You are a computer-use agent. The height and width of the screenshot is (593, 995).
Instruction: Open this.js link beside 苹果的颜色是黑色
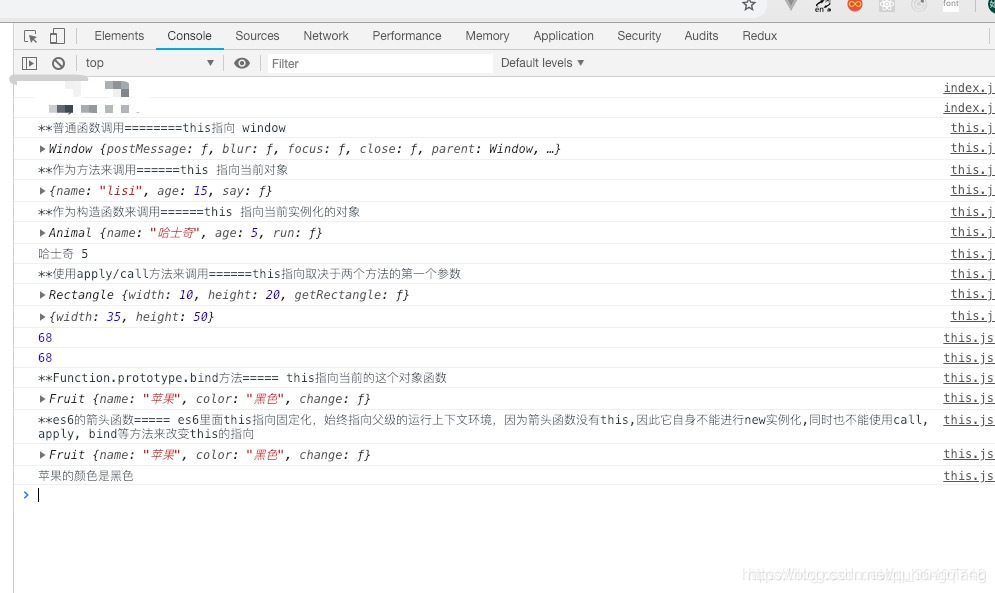968,476
